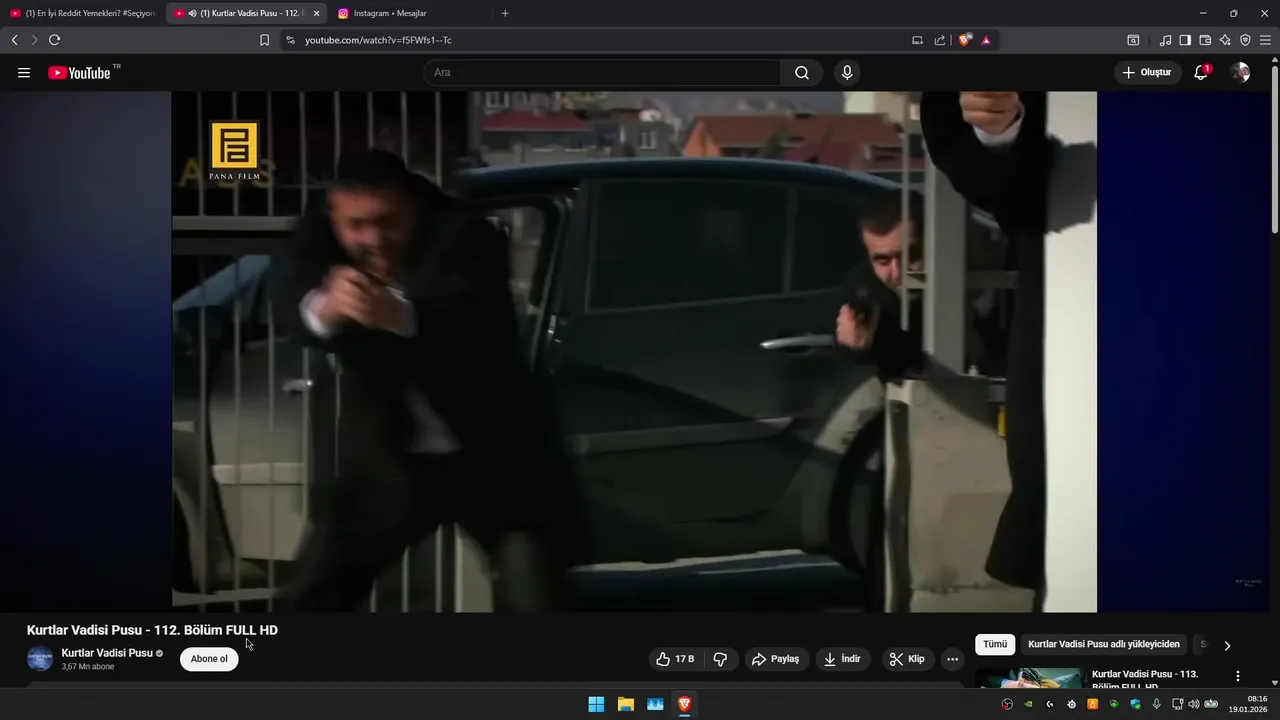
Task: Open the Brave main hamburger menu
Action: coord(1265,40)
